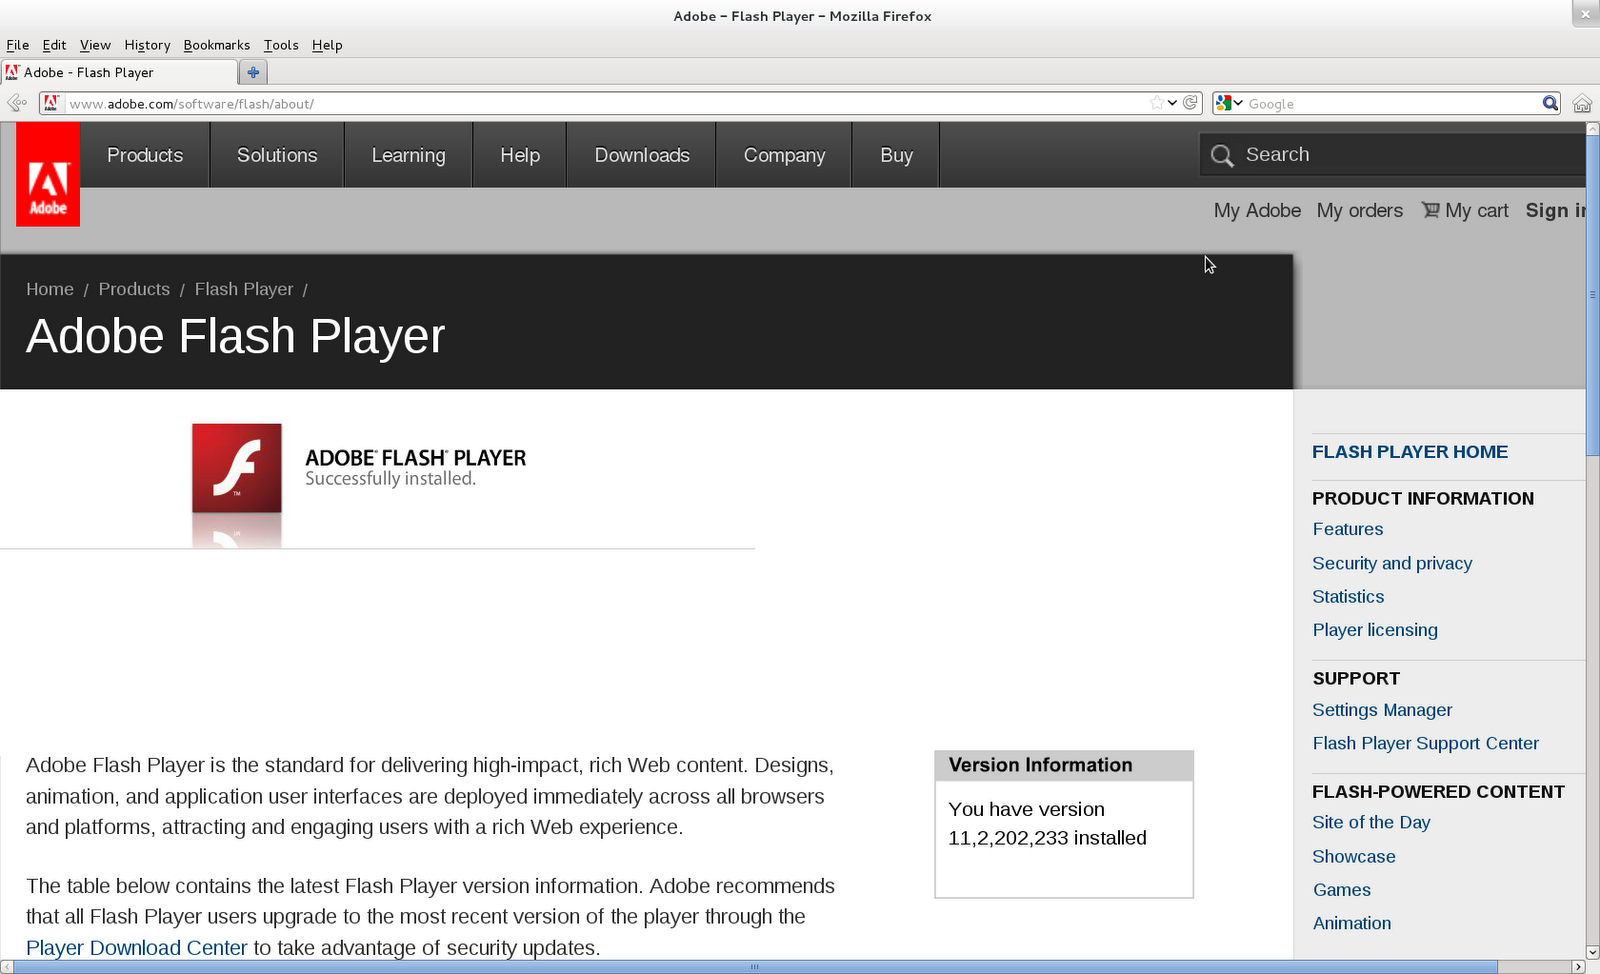The image size is (1600, 974).
Task: Open Buy in Adobe navigation bar
Action: [896, 155]
